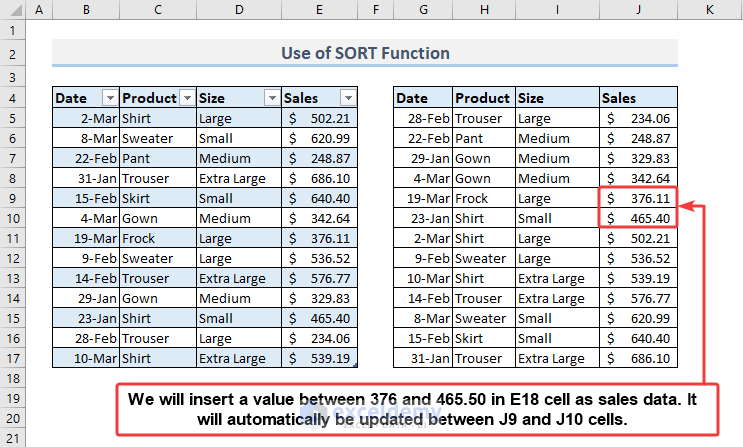Select the row 4 header
The width and height of the screenshot is (743, 447).
click(11, 98)
